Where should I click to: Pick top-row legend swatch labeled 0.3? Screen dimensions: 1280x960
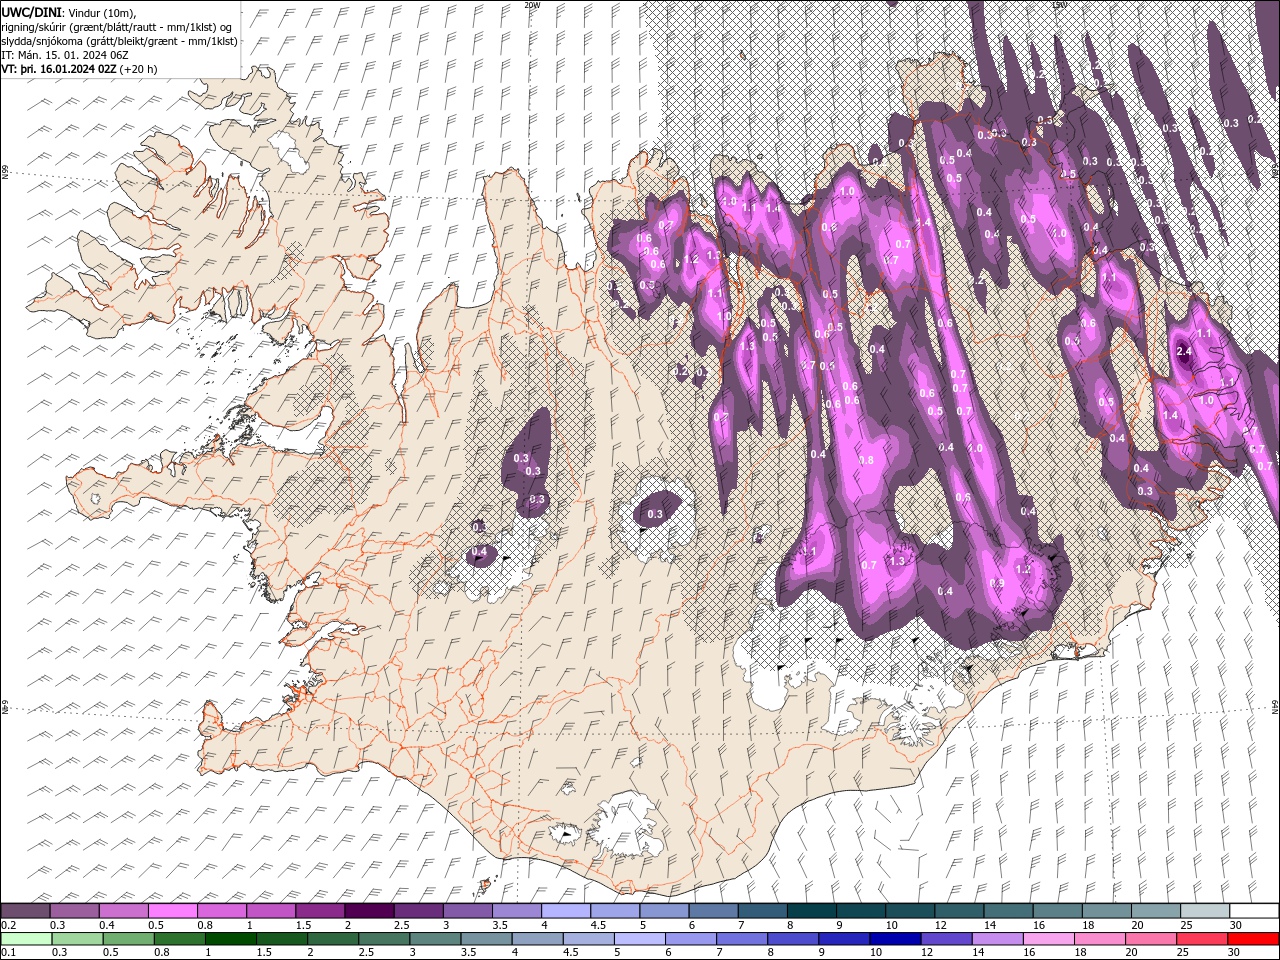click(74, 911)
